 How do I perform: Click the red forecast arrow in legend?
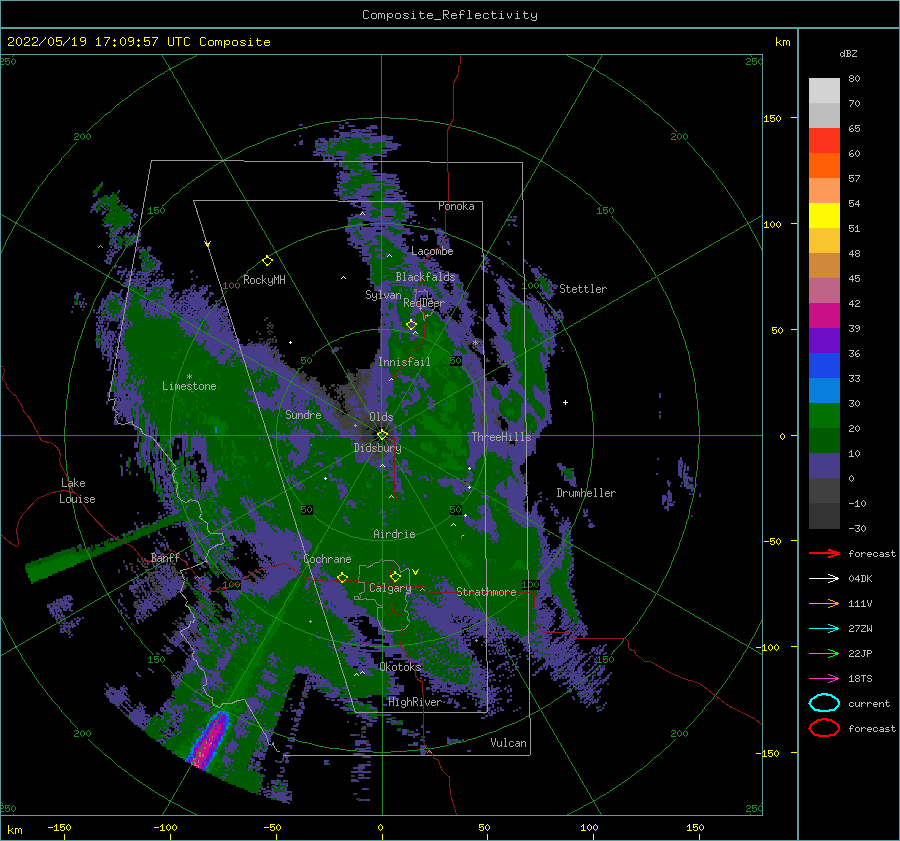(x=824, y=553)
